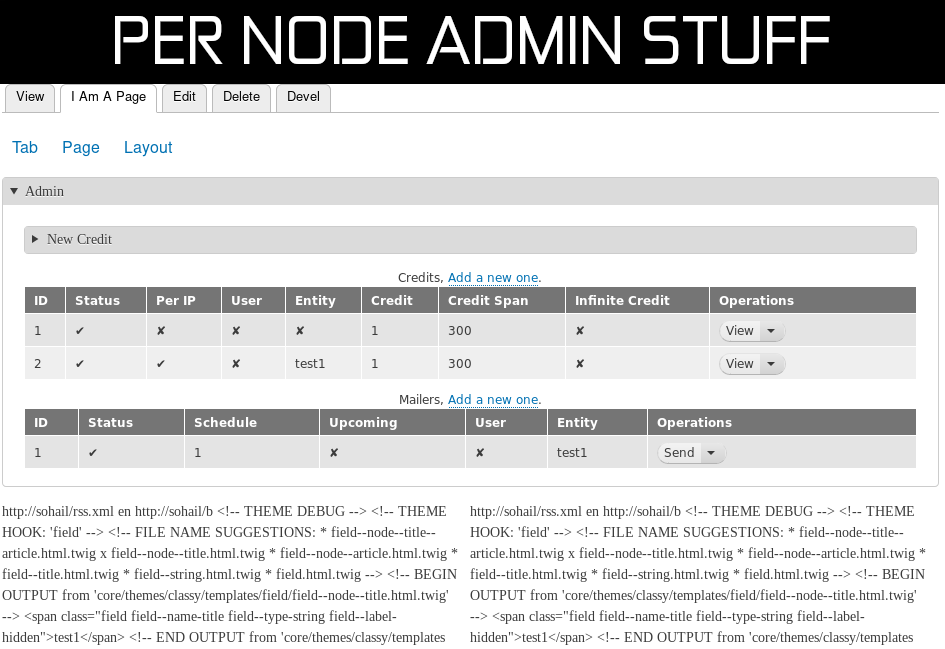Viewport: 945px width, 649px height.
Task: Click Upcoming cross mark in mailer row
Action: pos(333,453)
